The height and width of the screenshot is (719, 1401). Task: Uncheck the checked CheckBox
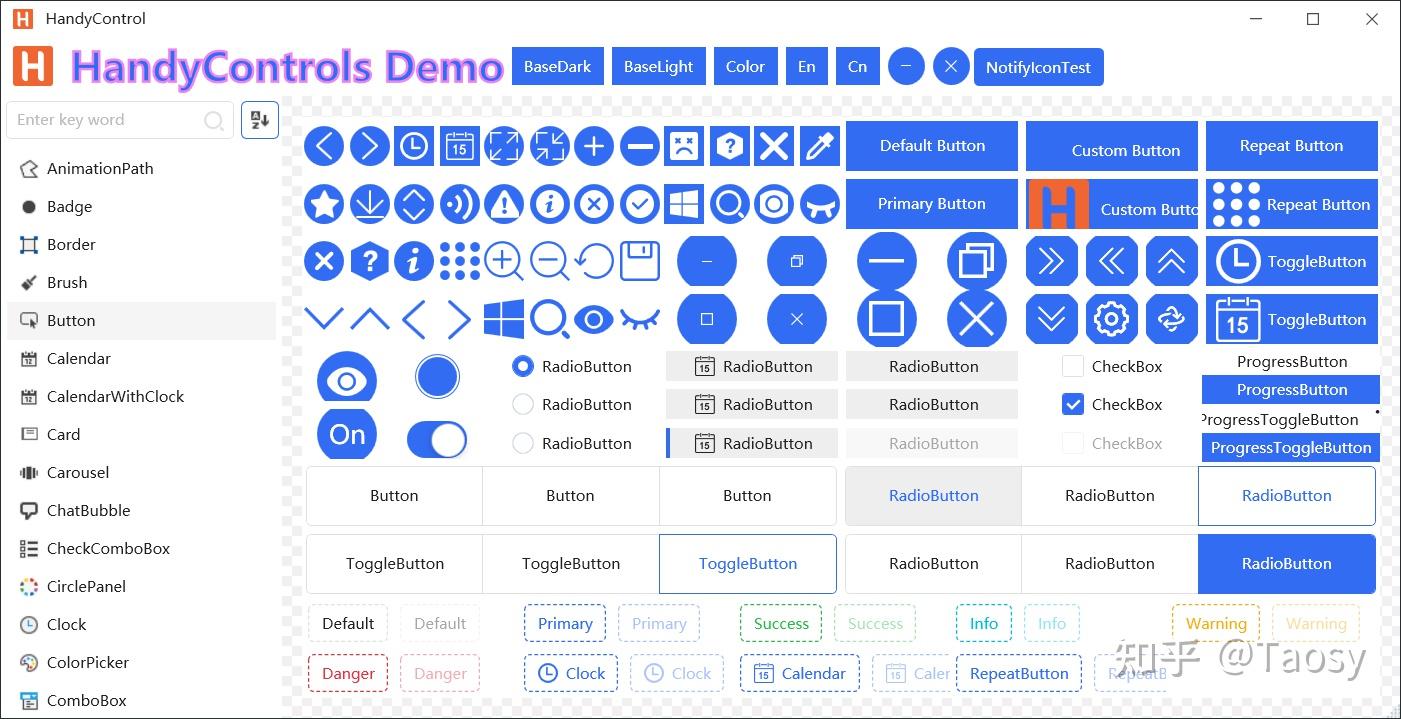pyautogui.click(x=1073, y=404)
